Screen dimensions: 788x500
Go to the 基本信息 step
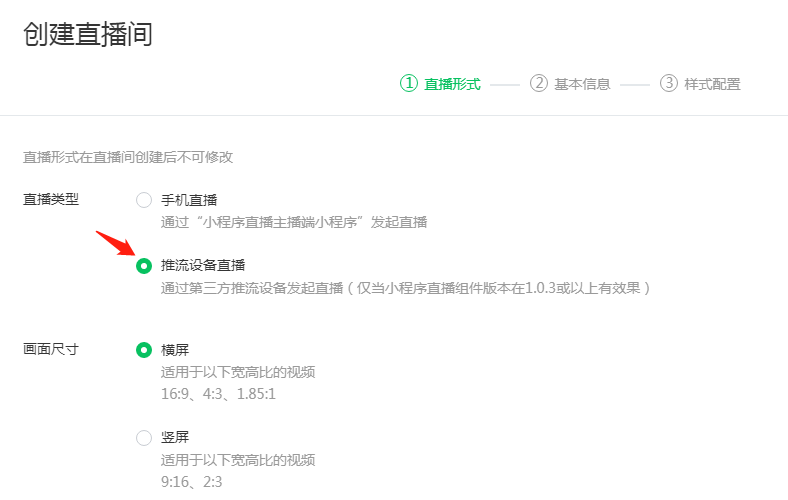[x=582, y=84]
